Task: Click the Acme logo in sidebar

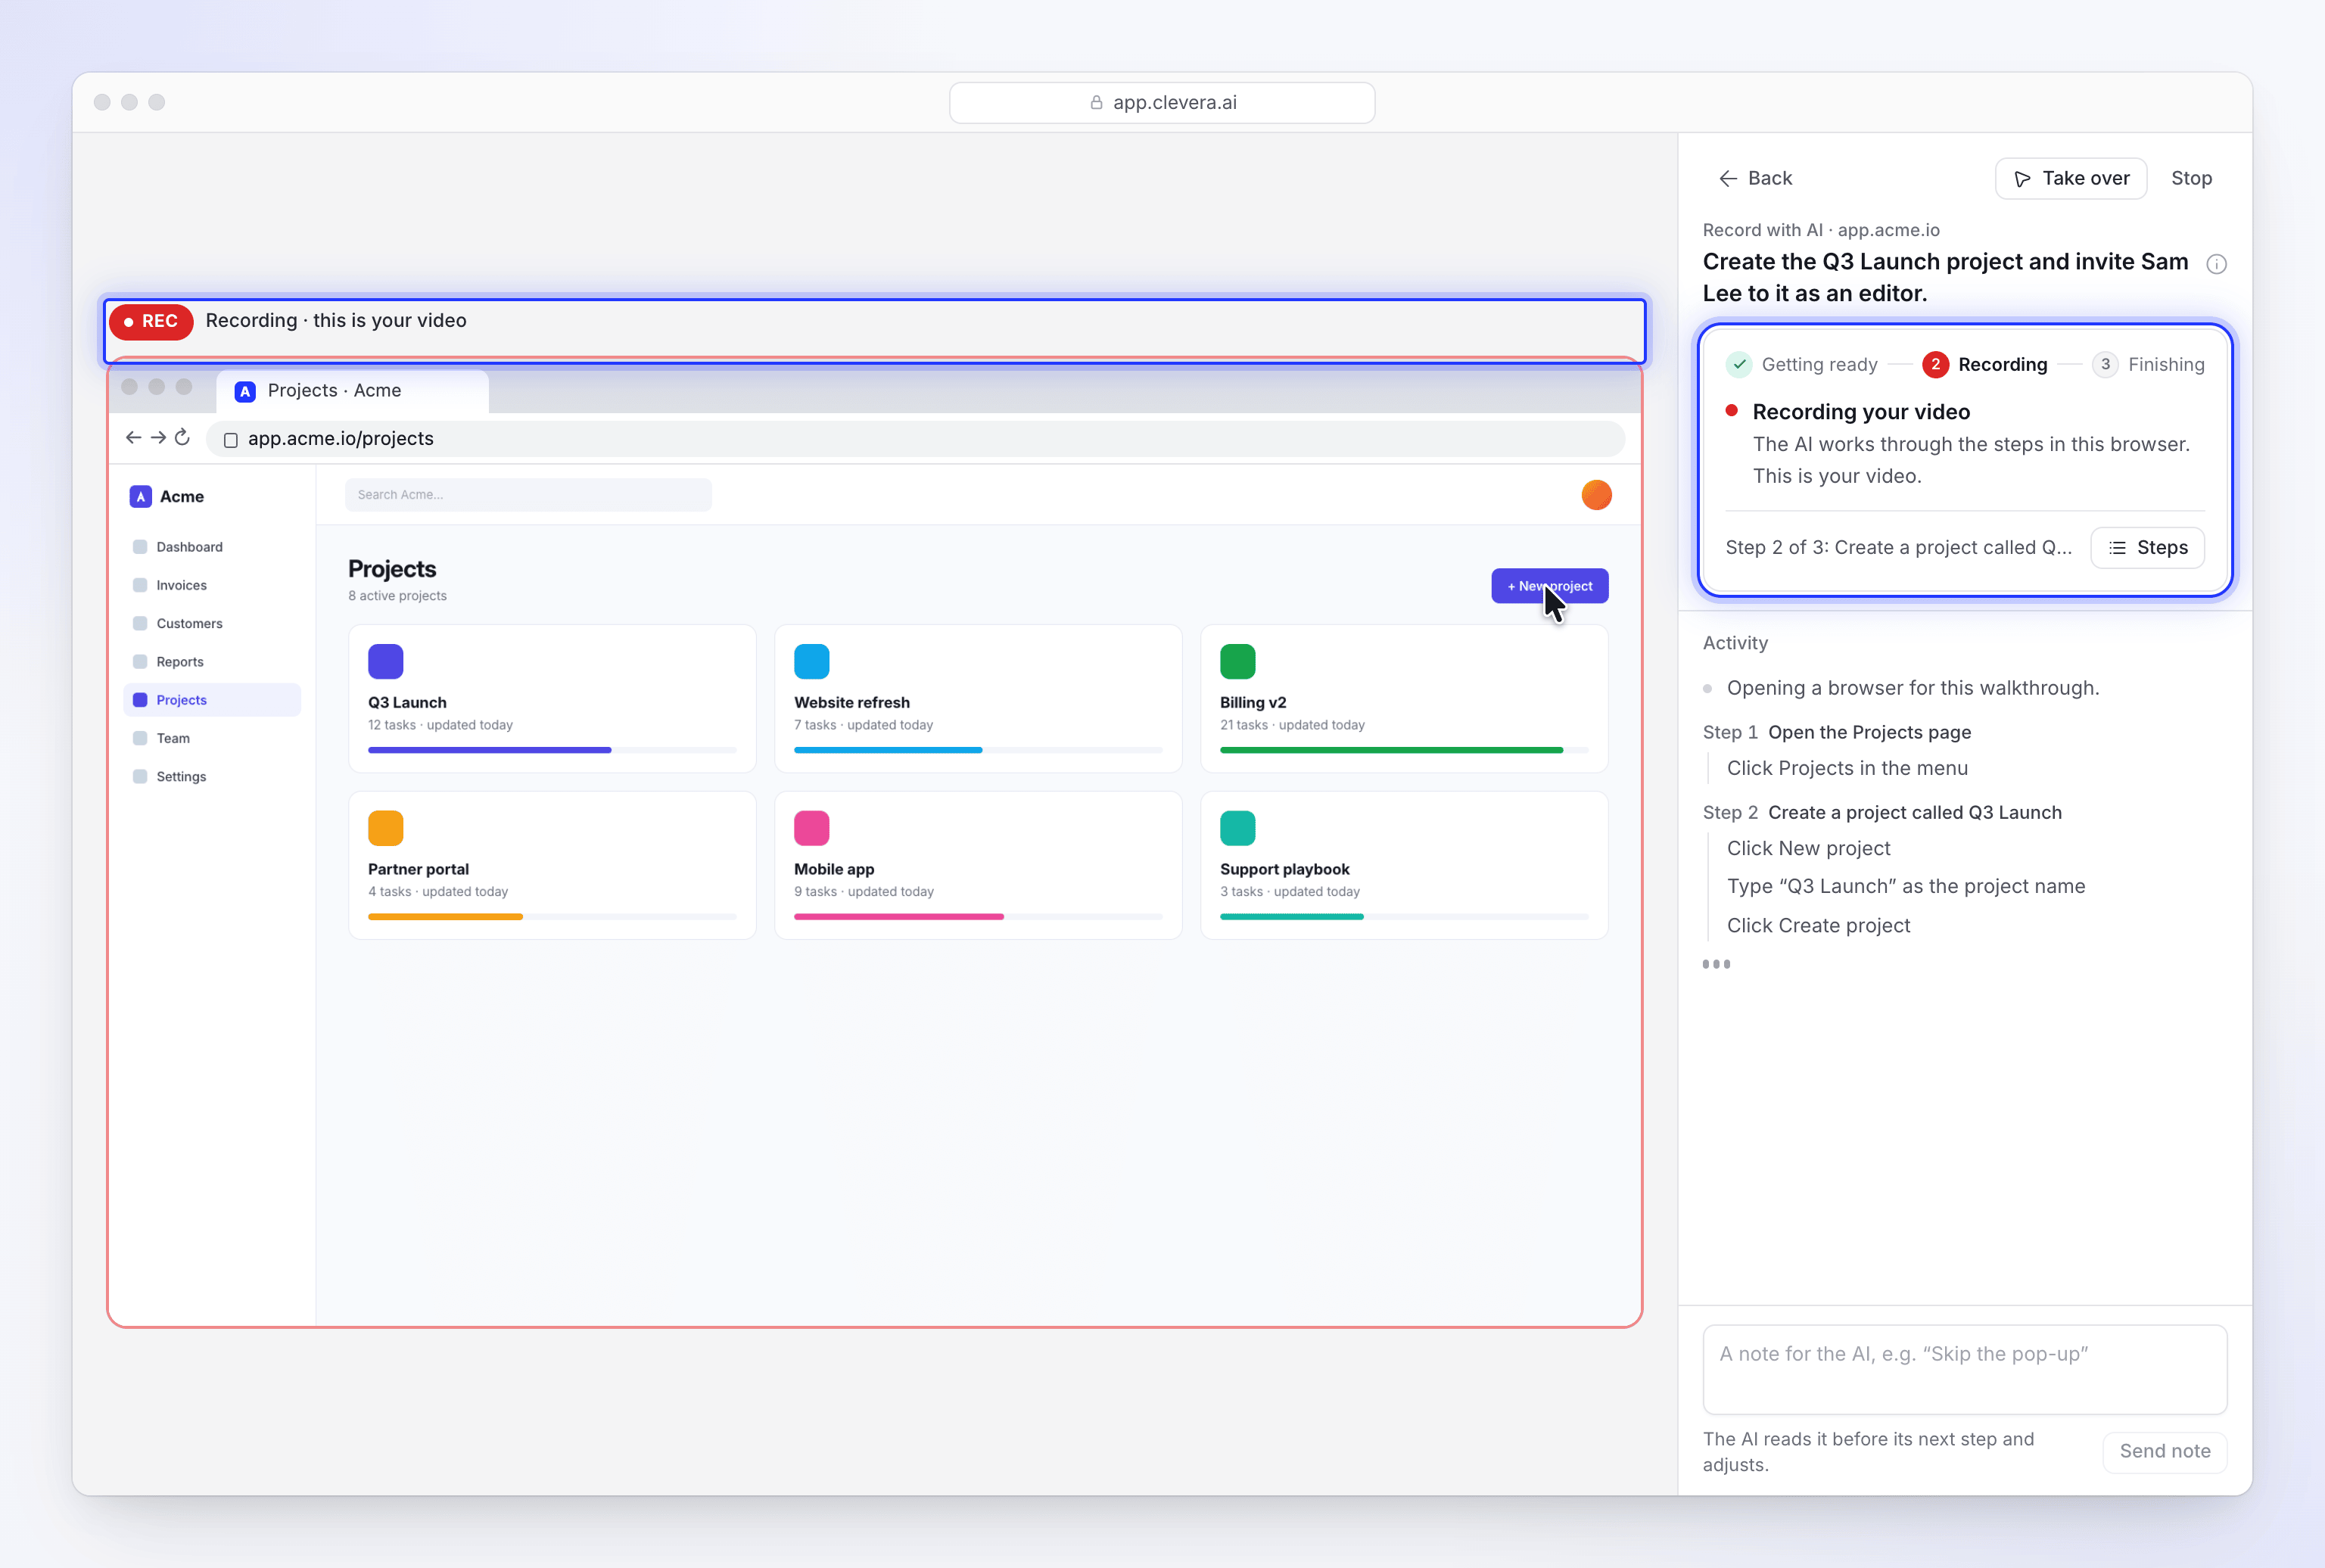Action: pyautogui.click(x=141, y=497)
